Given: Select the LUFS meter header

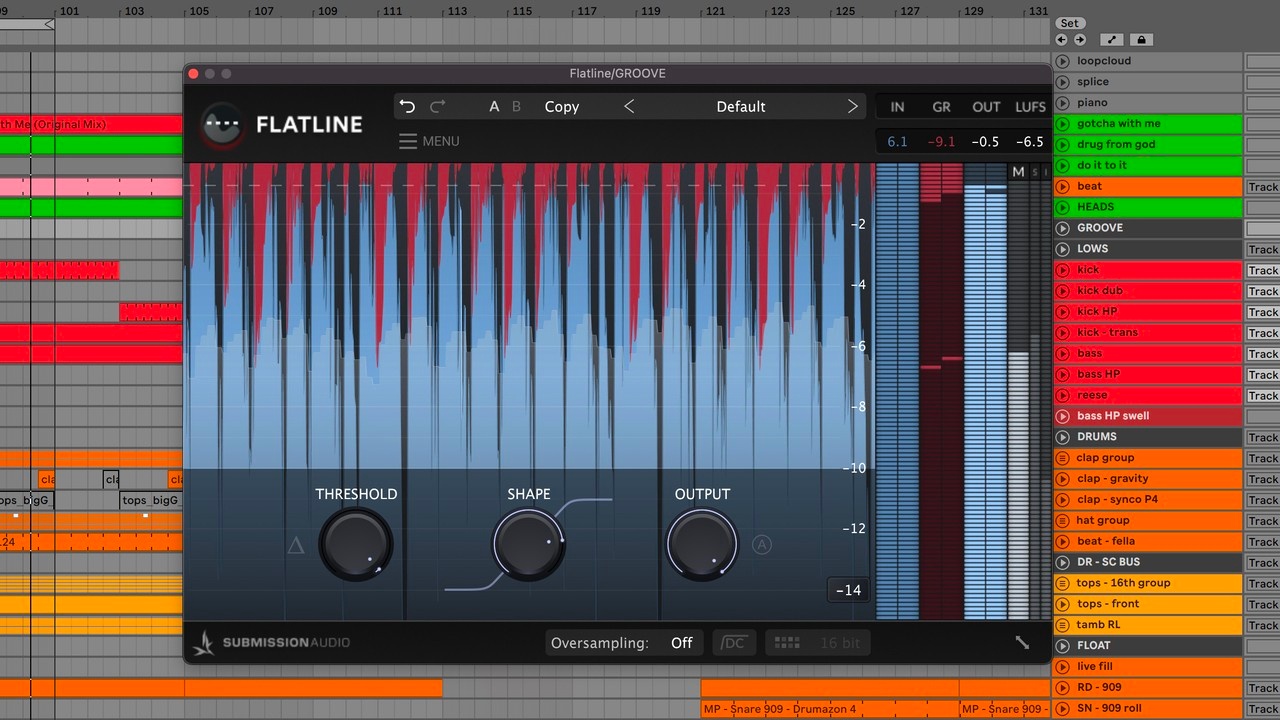Looking at the screenshot, I should [x=1030, y=107].
